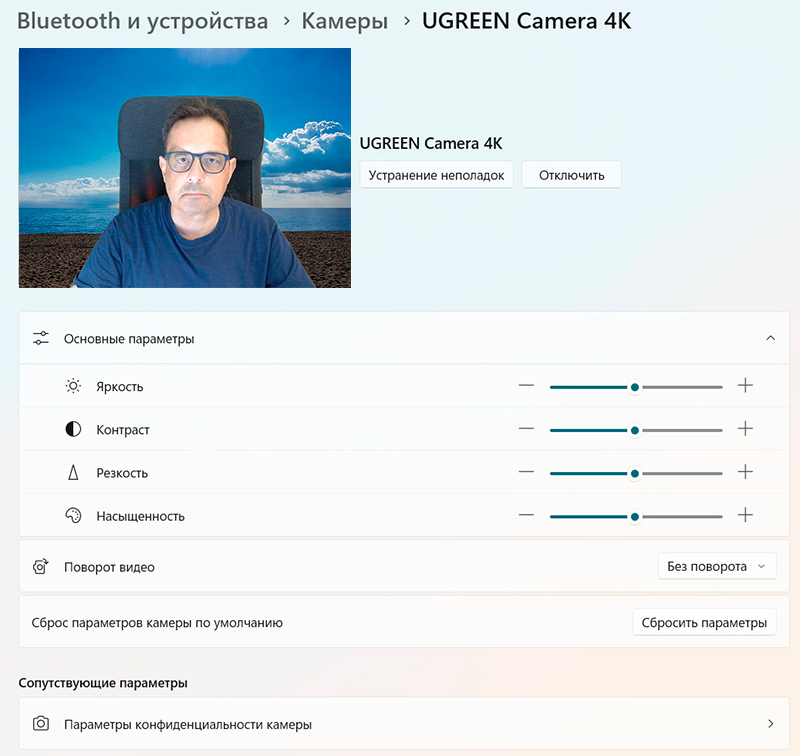Click the video rotation camera icon
The width and height of the screenshot is (800, 756).
(x=41, y=567)
